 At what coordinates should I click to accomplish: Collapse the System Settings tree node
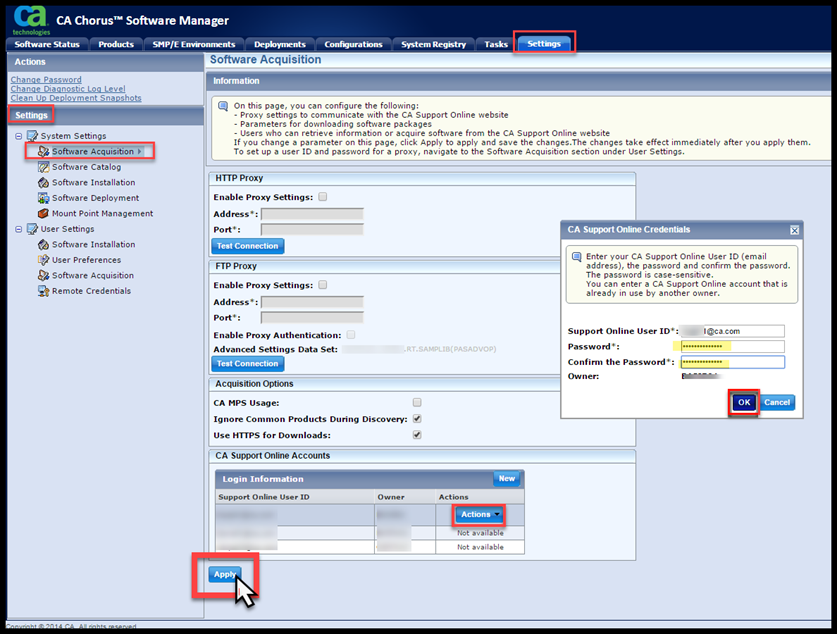[19, 136]
